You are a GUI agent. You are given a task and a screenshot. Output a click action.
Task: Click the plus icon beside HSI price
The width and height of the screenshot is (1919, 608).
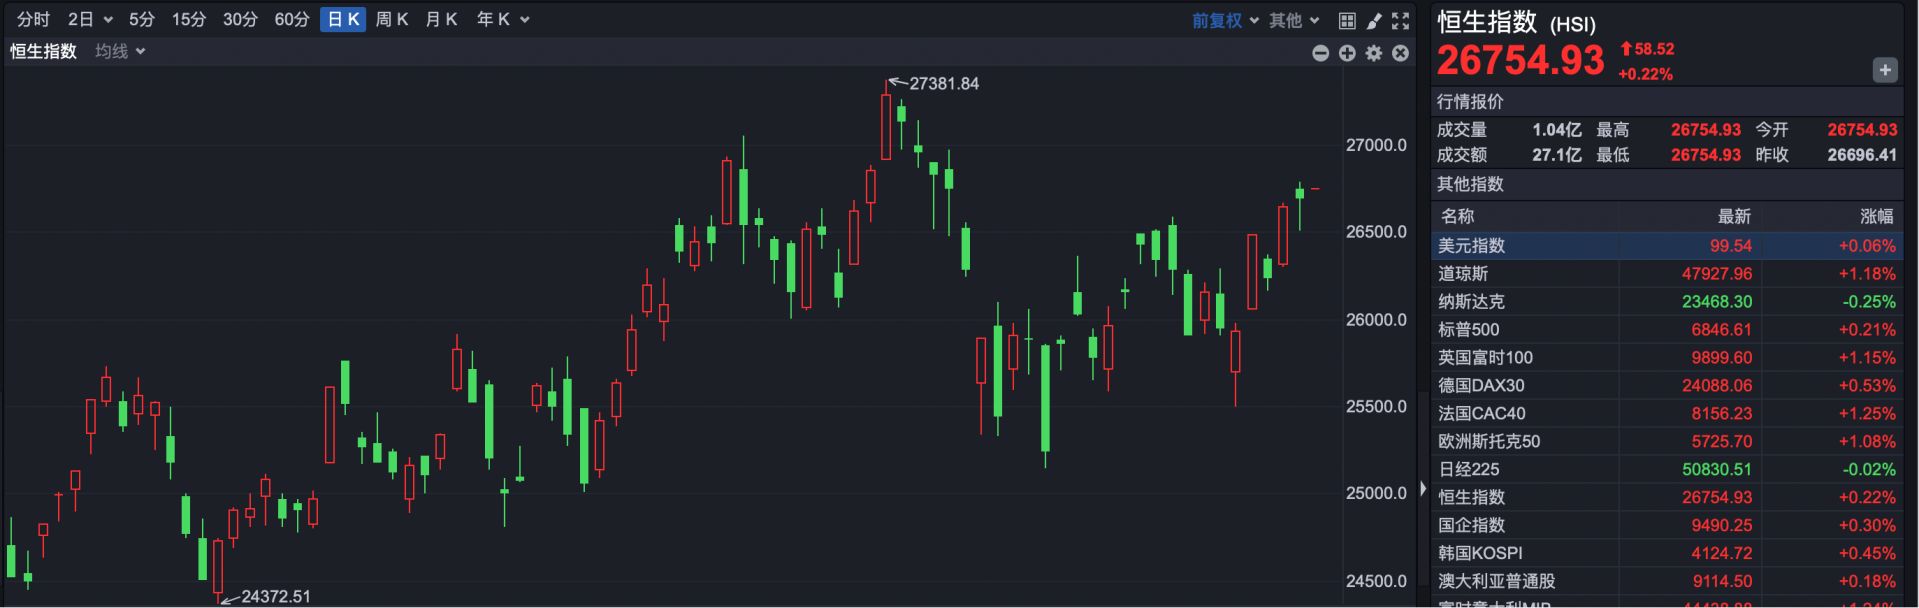pos(1884,70)
